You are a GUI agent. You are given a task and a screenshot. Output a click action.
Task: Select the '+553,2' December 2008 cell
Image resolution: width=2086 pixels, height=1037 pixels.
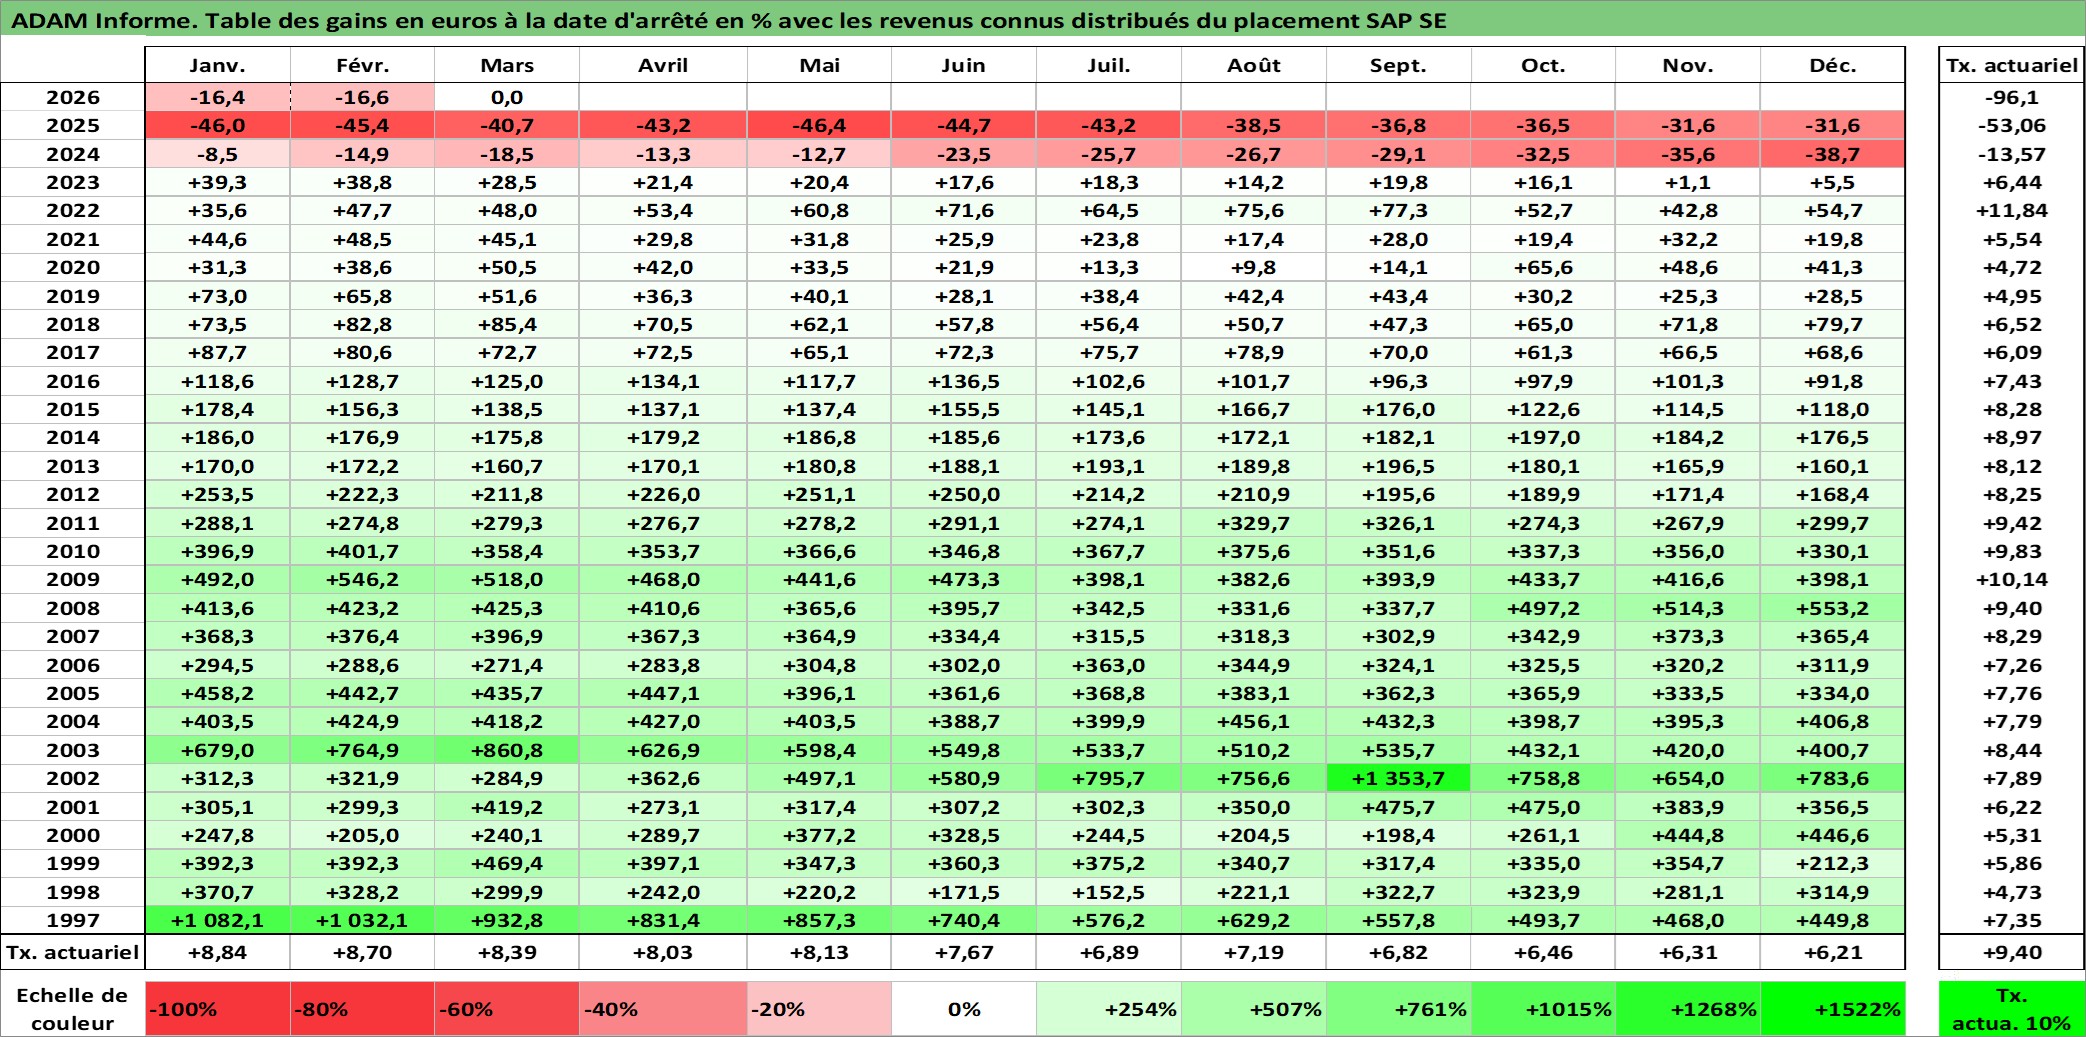1833,608
